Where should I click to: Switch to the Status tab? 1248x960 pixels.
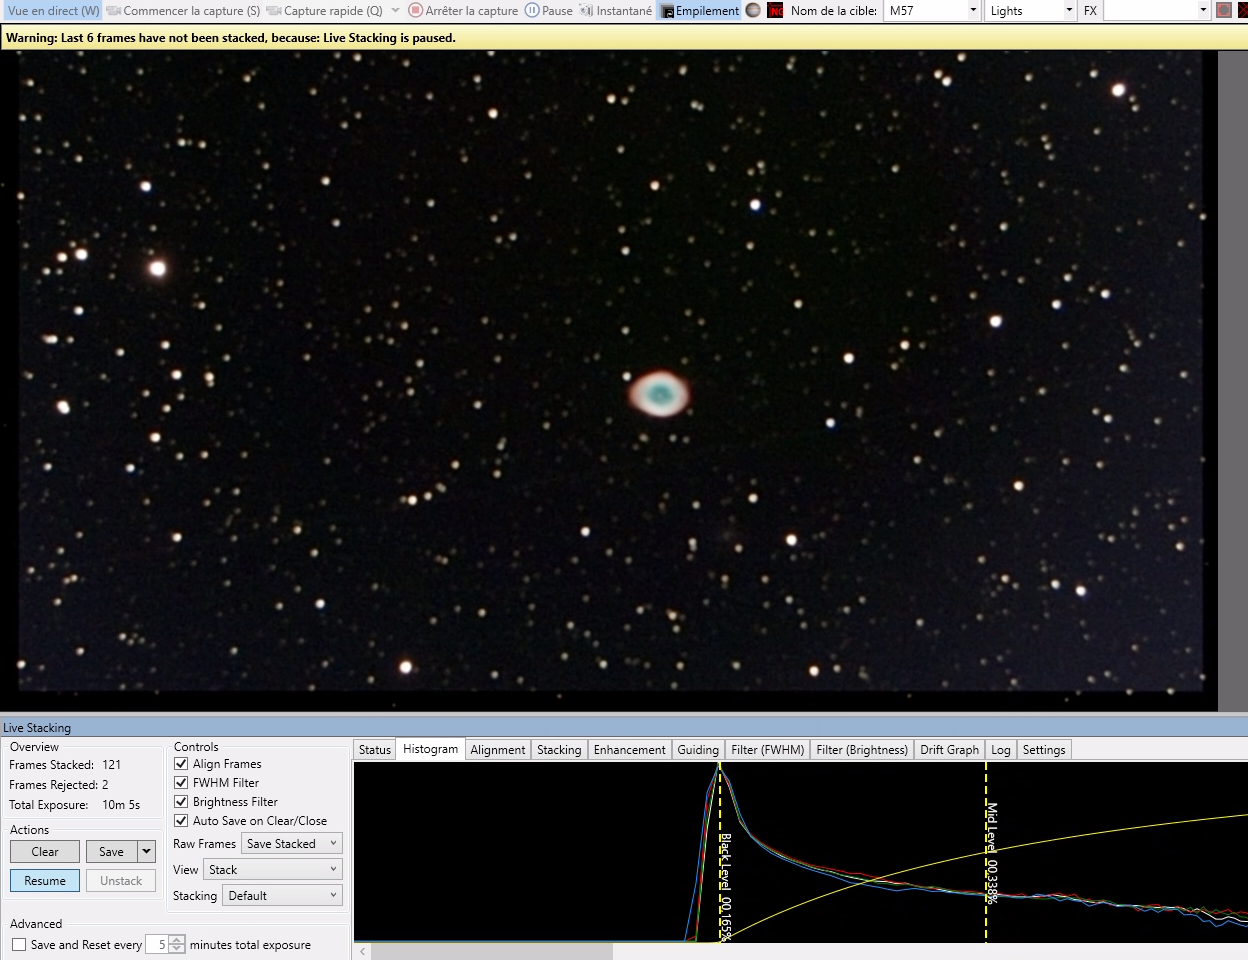point(375,750)
